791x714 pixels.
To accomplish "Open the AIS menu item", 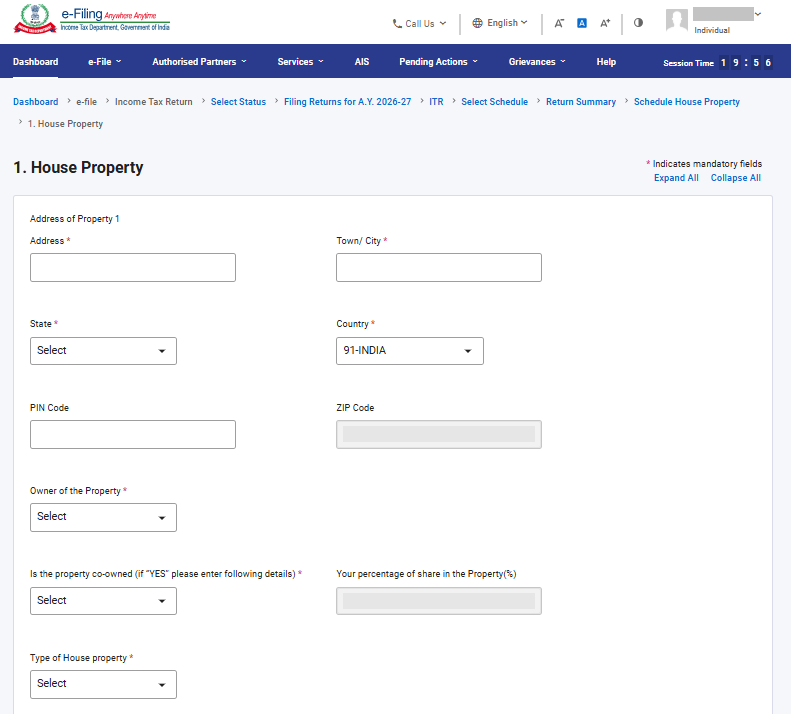I will pos(362,62).
